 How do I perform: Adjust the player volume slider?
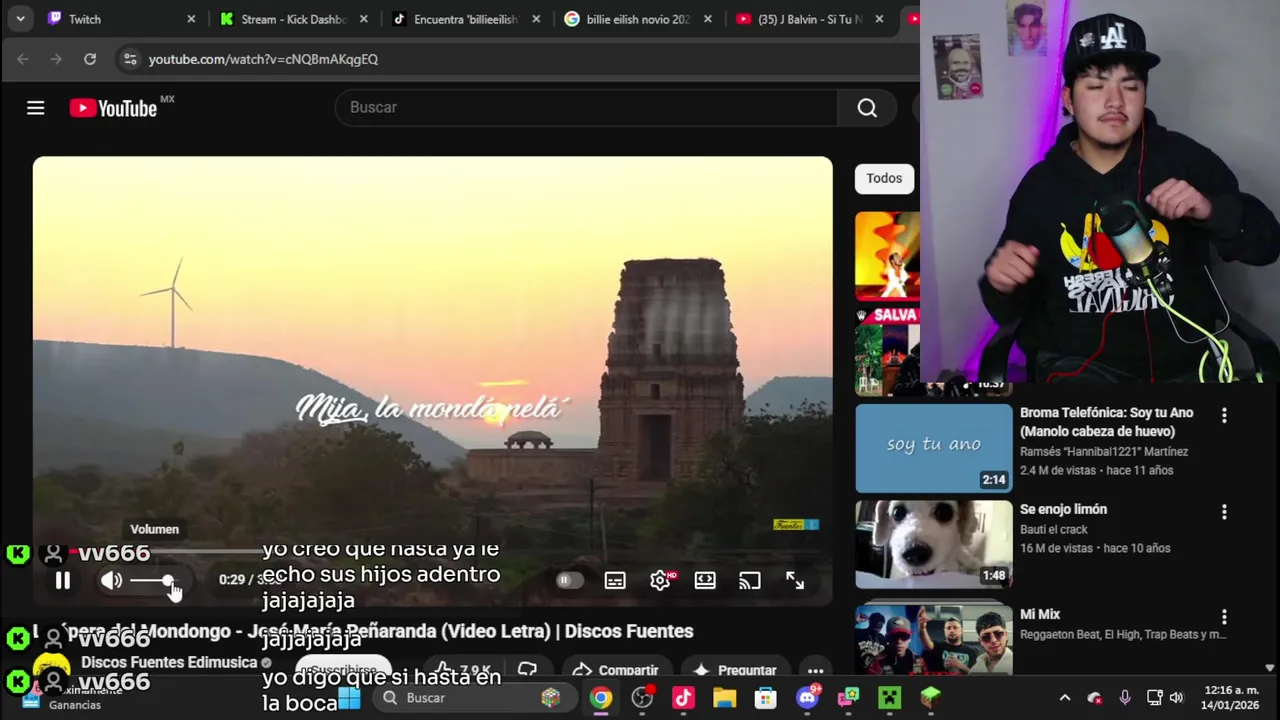(x=153, y=580)
